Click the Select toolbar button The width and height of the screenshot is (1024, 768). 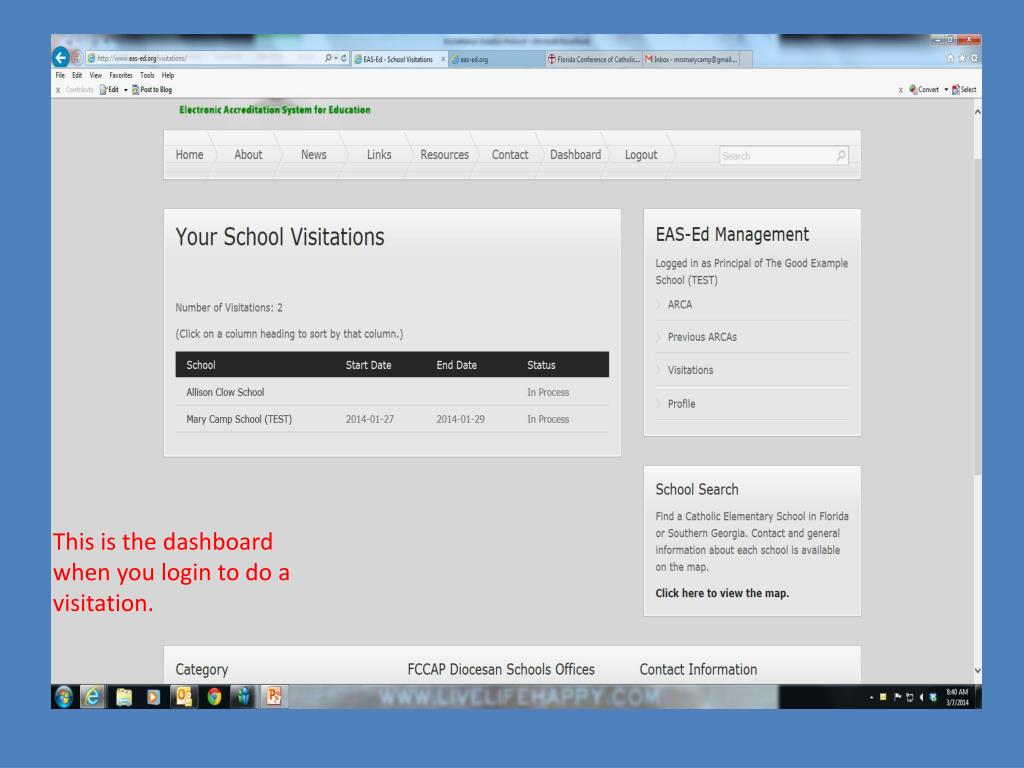(964, 89)
